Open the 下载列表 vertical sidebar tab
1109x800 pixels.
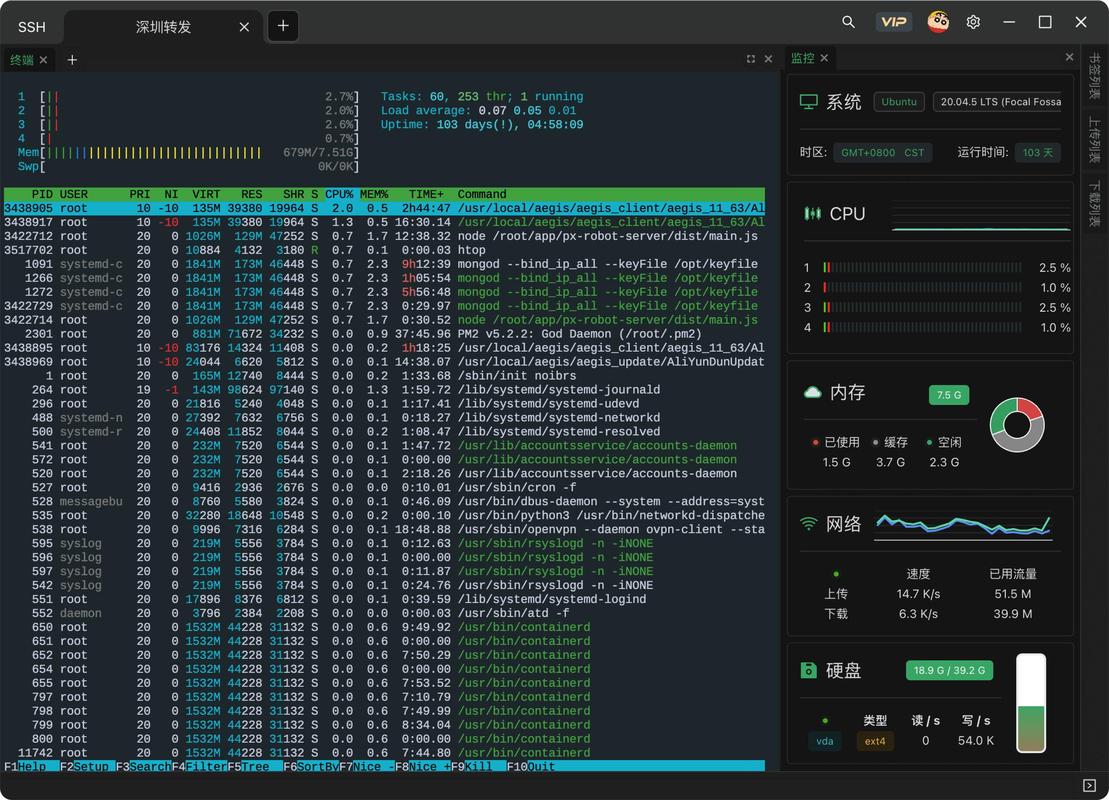[1095, 190]
